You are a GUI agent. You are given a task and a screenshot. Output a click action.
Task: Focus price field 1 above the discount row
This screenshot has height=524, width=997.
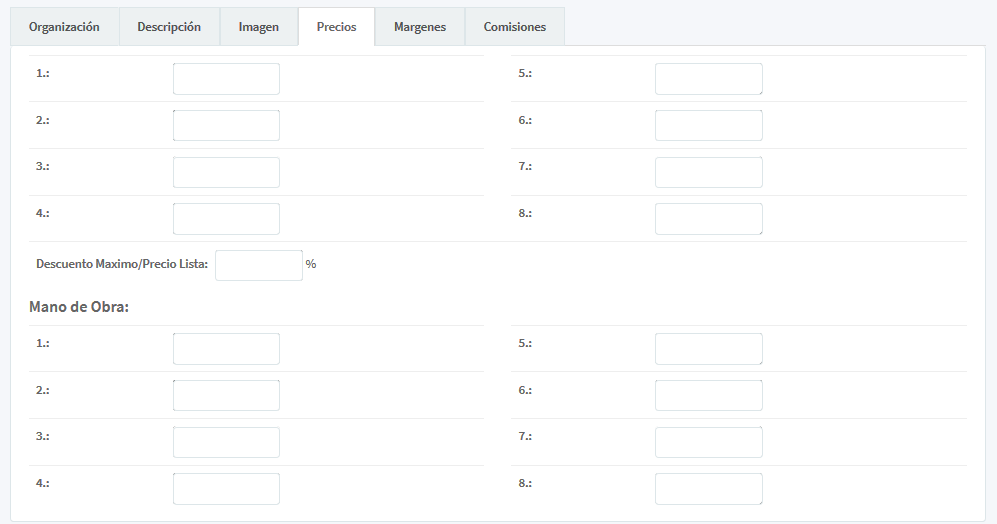[226, 79]
